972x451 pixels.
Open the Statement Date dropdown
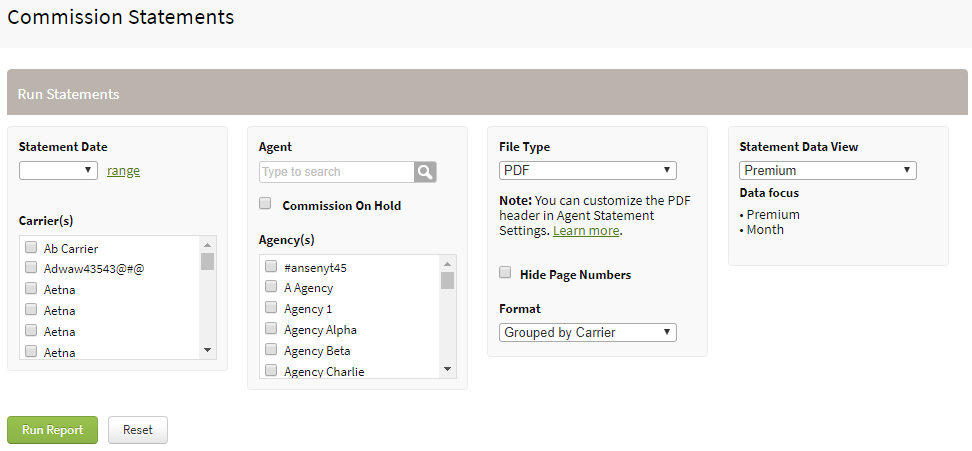(x=58, y=170)
